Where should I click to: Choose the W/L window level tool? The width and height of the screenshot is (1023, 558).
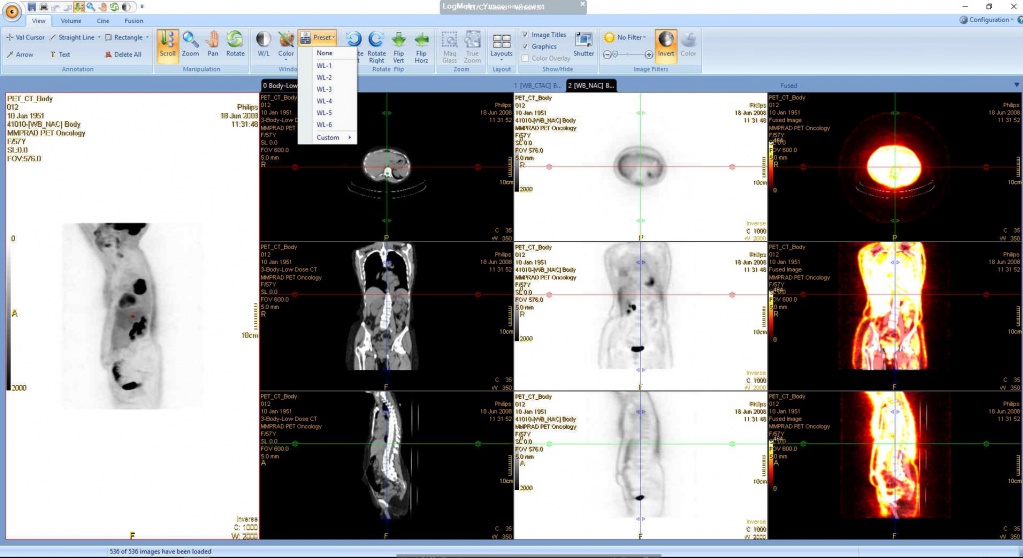[264, 45]
